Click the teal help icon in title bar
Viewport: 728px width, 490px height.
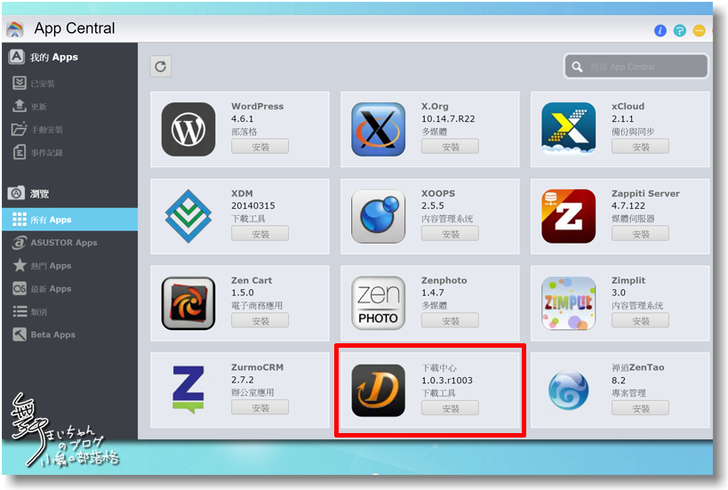(680, 31)
